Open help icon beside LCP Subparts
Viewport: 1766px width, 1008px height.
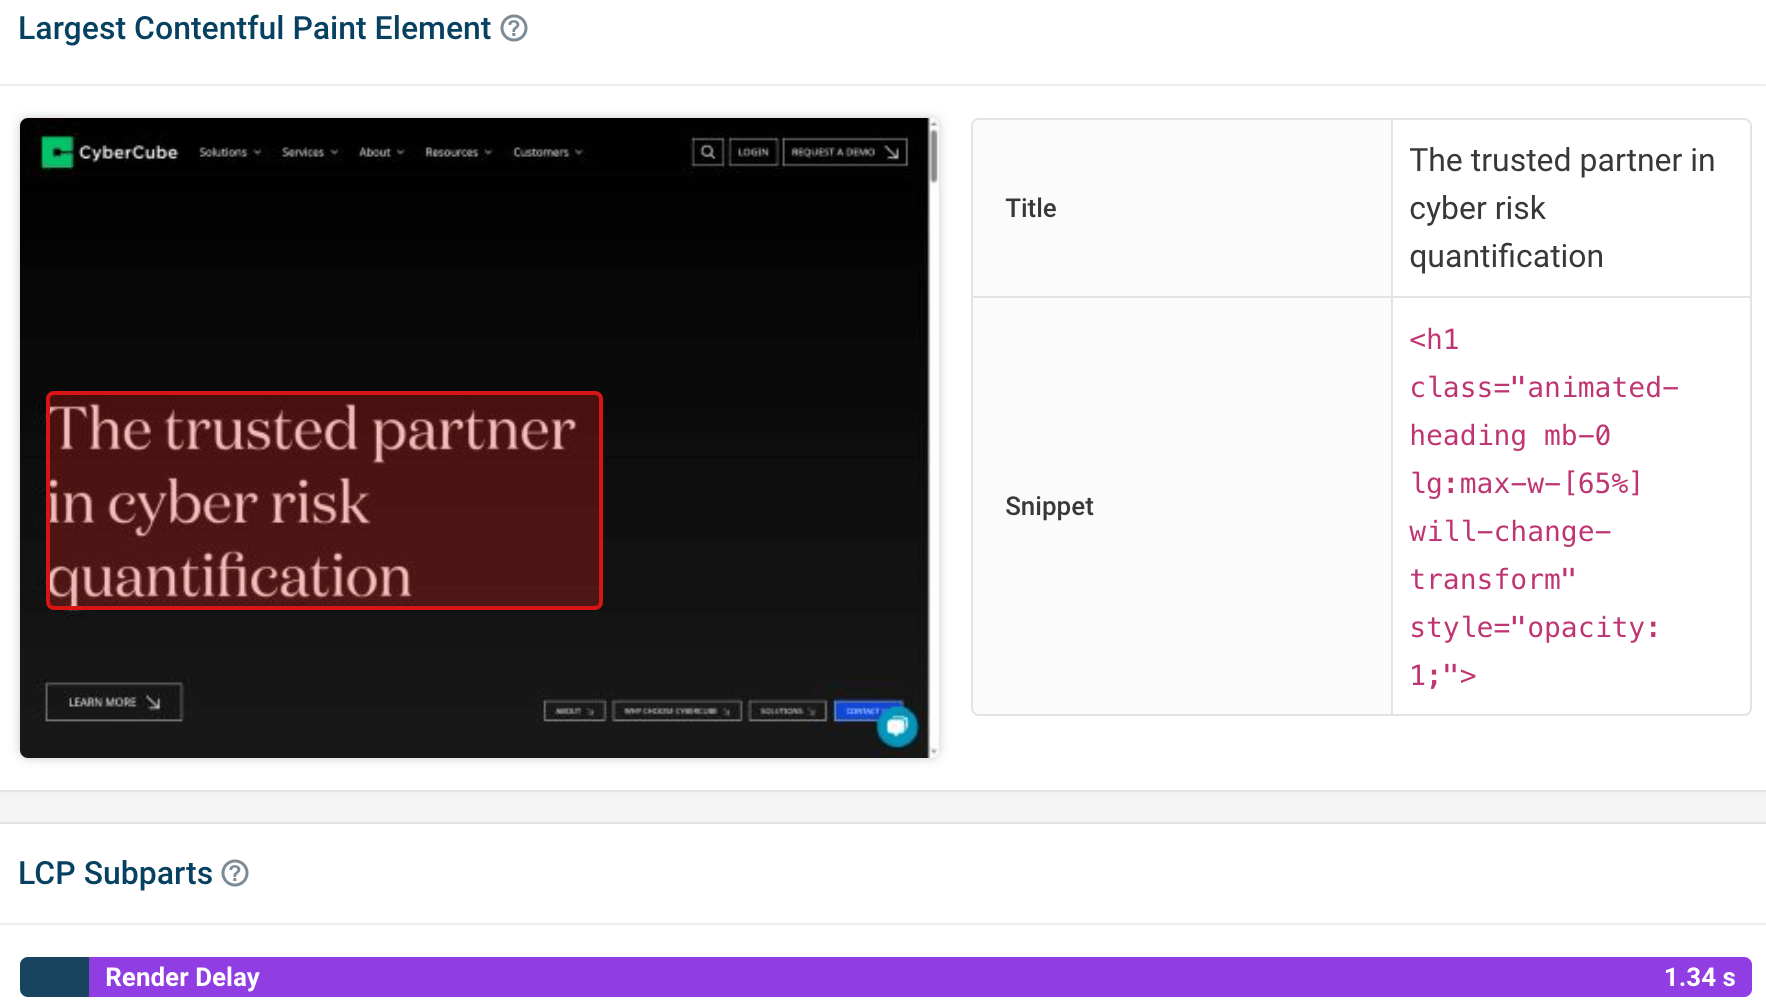(x=235, y=873)
